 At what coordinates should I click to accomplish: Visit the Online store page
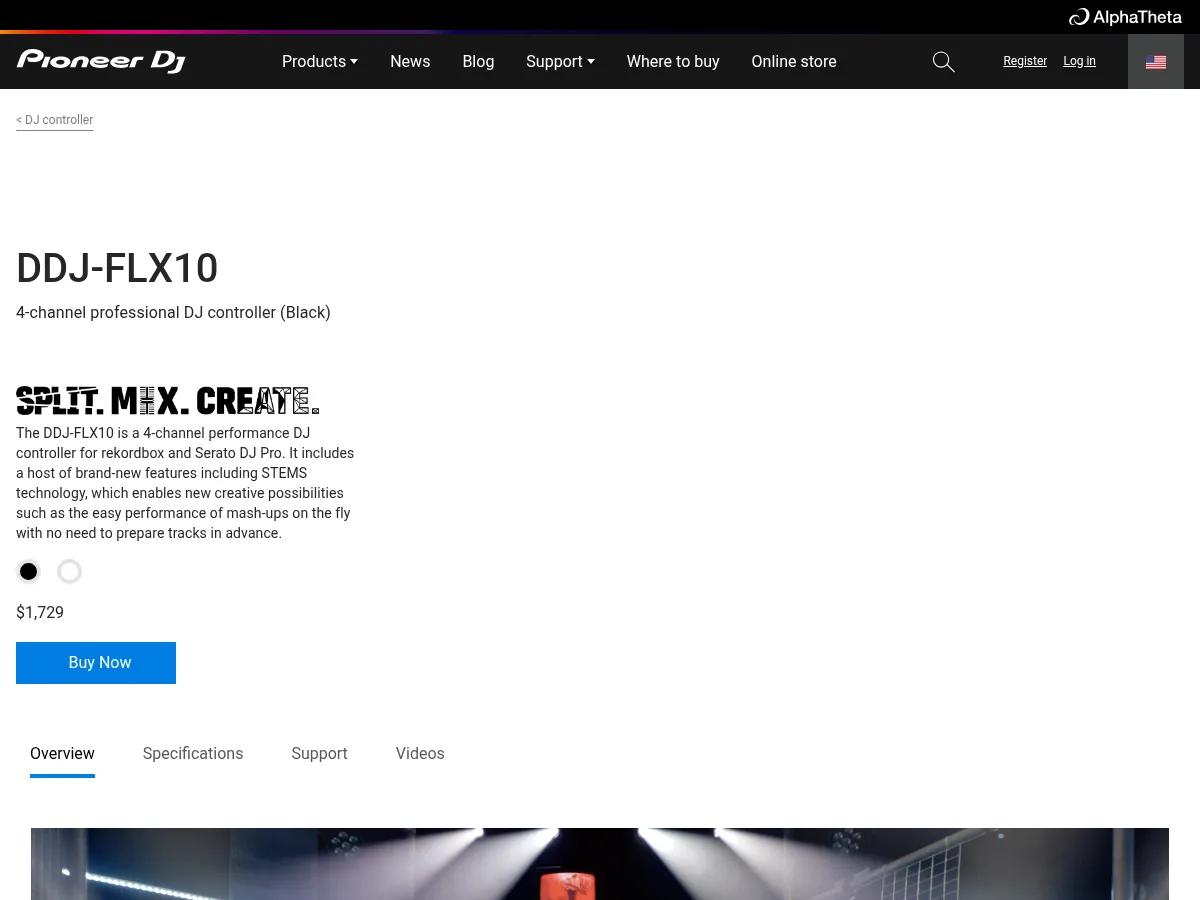pyautogui.click(x=793, y=61)
